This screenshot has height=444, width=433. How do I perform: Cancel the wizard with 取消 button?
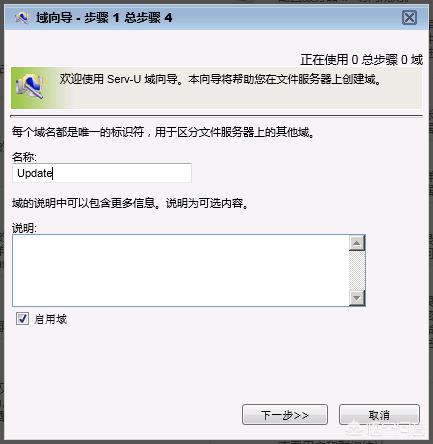coord(379,415)
